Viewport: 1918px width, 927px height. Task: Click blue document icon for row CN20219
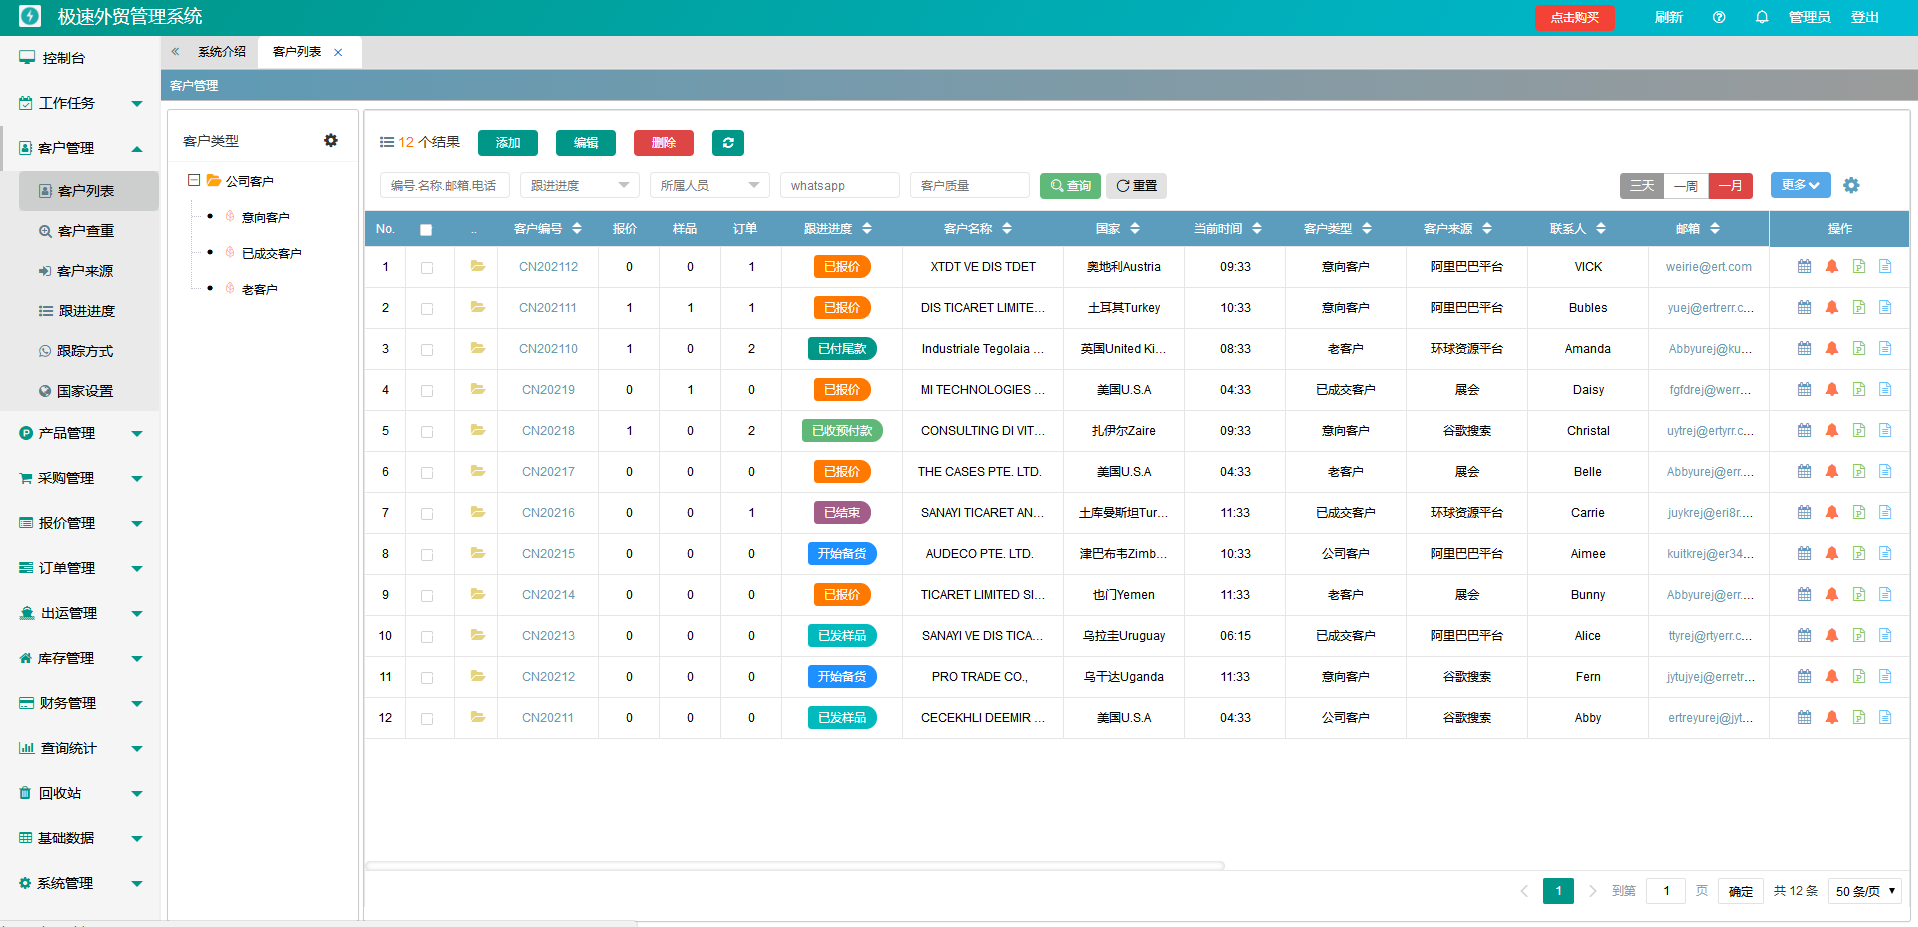(1885, 389)
